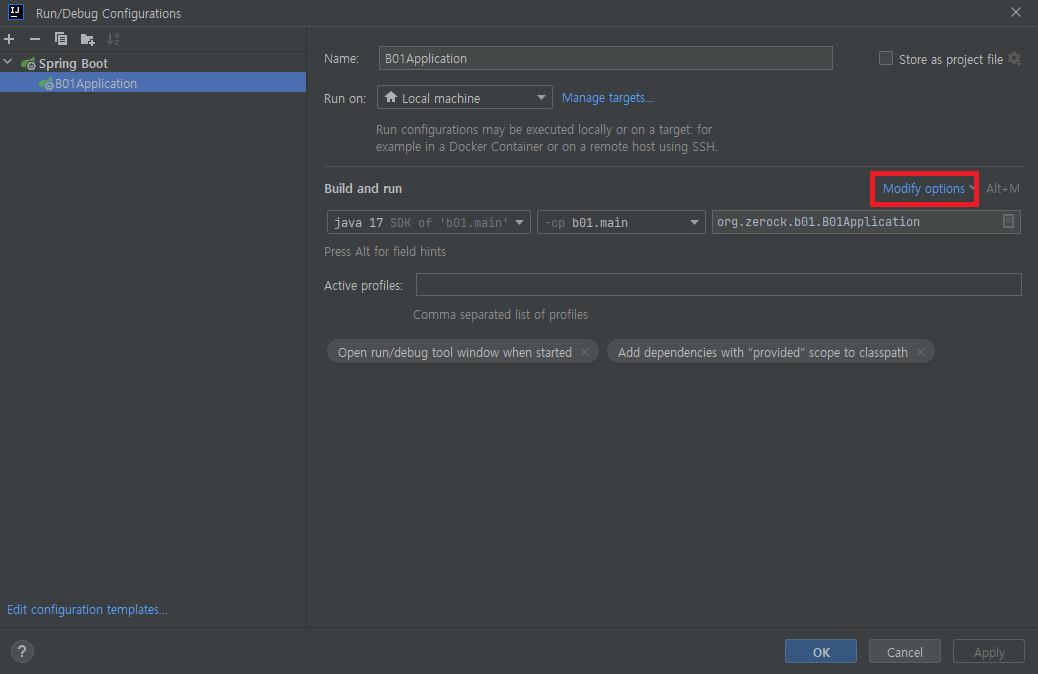Image resolution: width=1038 pixels, height=674 pixels.
Task: Enable Store as project file
Action: pos(886,58)
